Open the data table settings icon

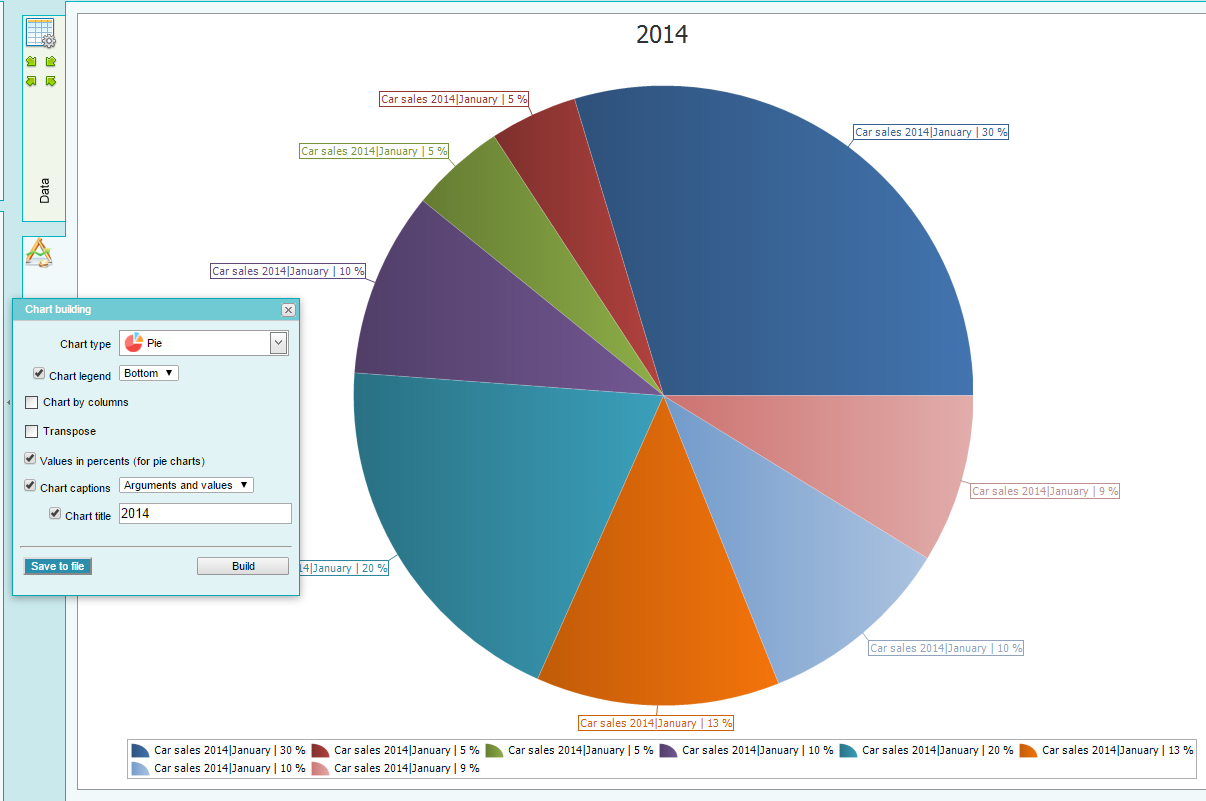point(40,33)
